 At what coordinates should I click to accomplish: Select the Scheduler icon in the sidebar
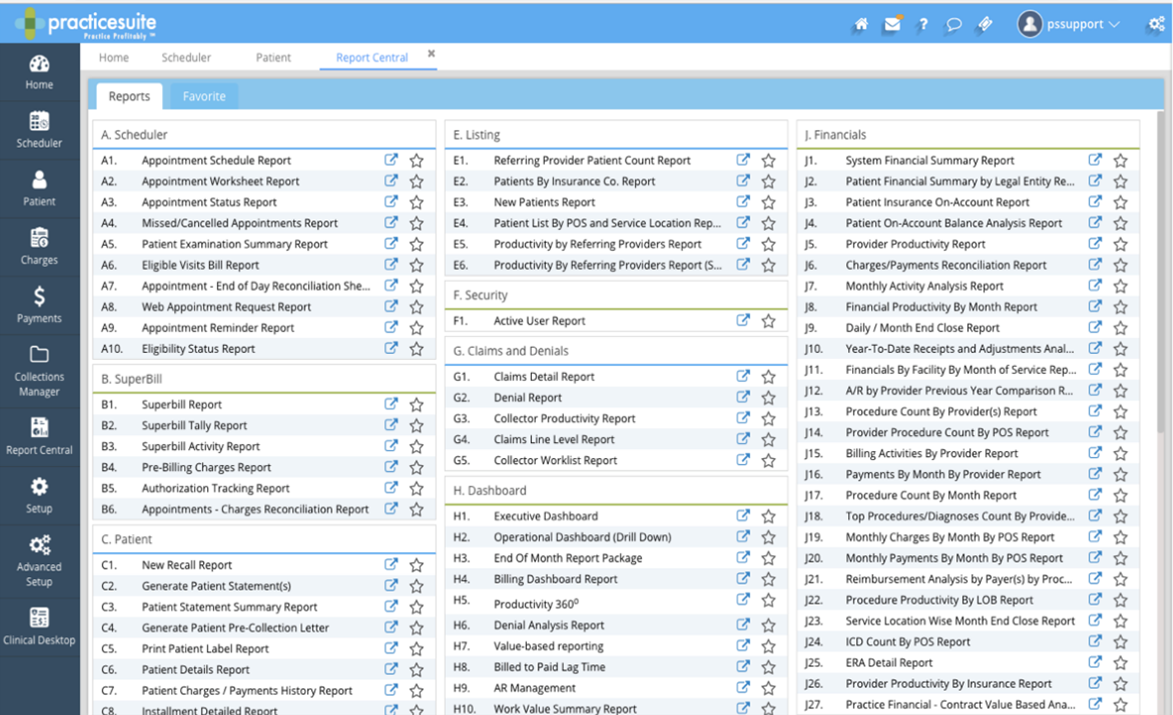[x=38, y=129]
